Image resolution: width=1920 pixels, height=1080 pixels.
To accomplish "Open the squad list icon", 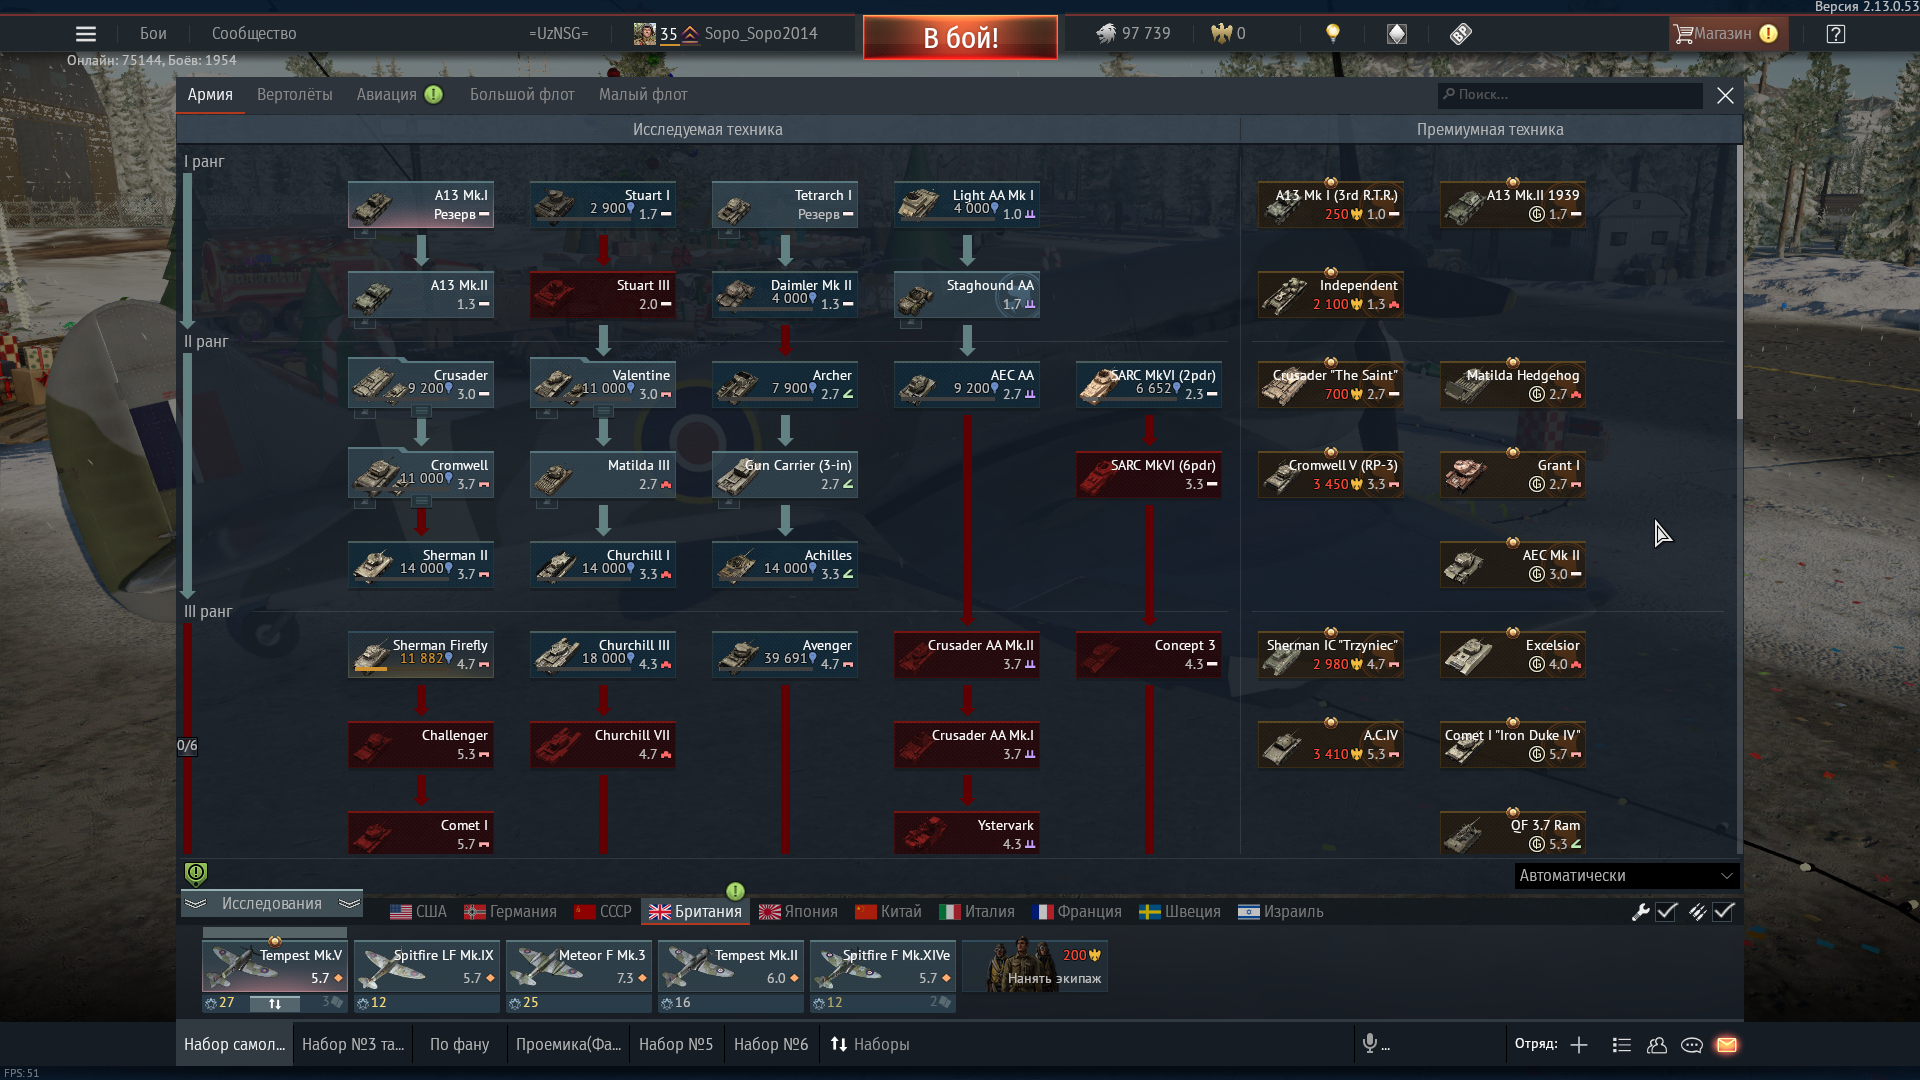I will tap(1622, 1045).
